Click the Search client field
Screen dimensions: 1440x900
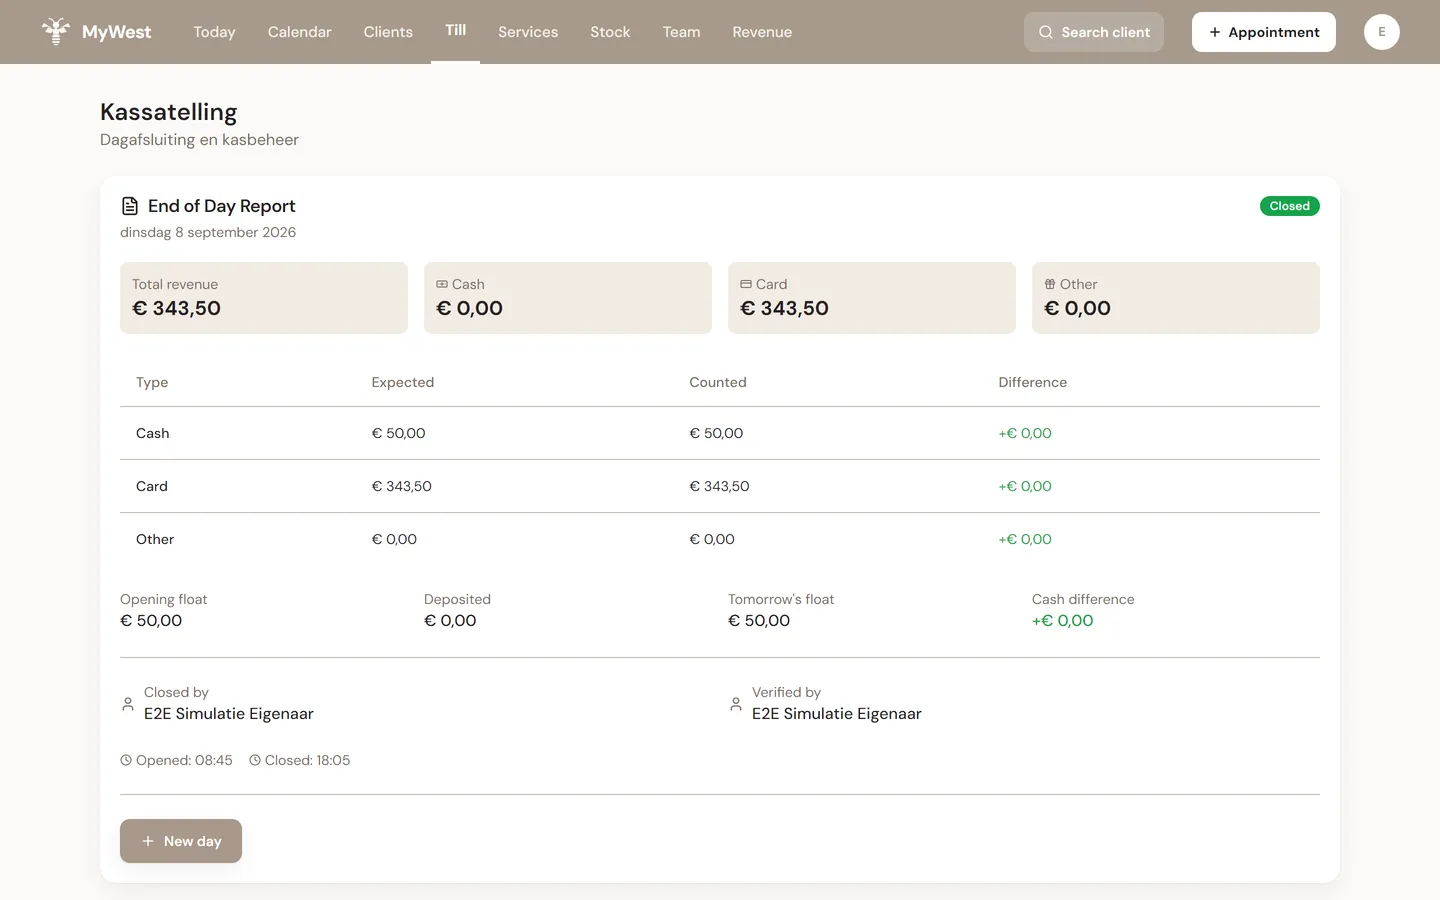pos(1094,32)
